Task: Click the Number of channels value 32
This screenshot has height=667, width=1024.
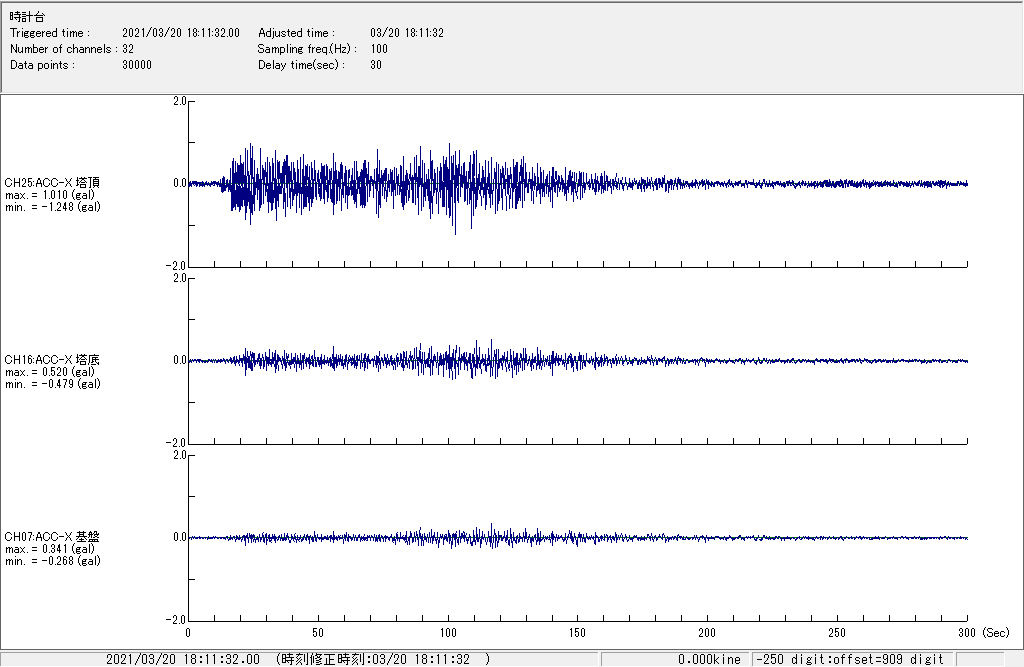Action: pos(128,49)
